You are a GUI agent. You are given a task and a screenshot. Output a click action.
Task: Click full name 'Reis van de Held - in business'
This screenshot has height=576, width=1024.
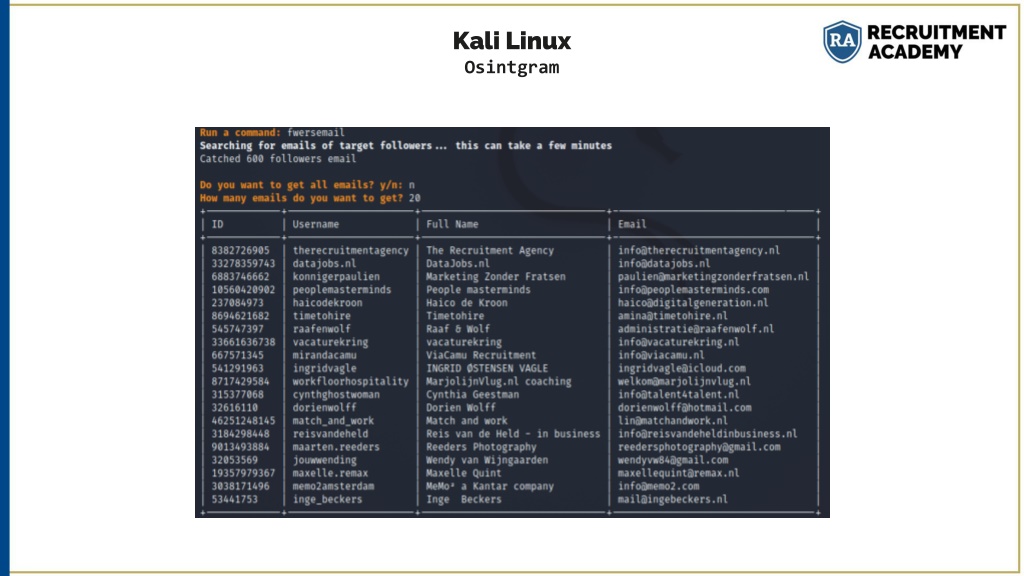coord(513,433)
